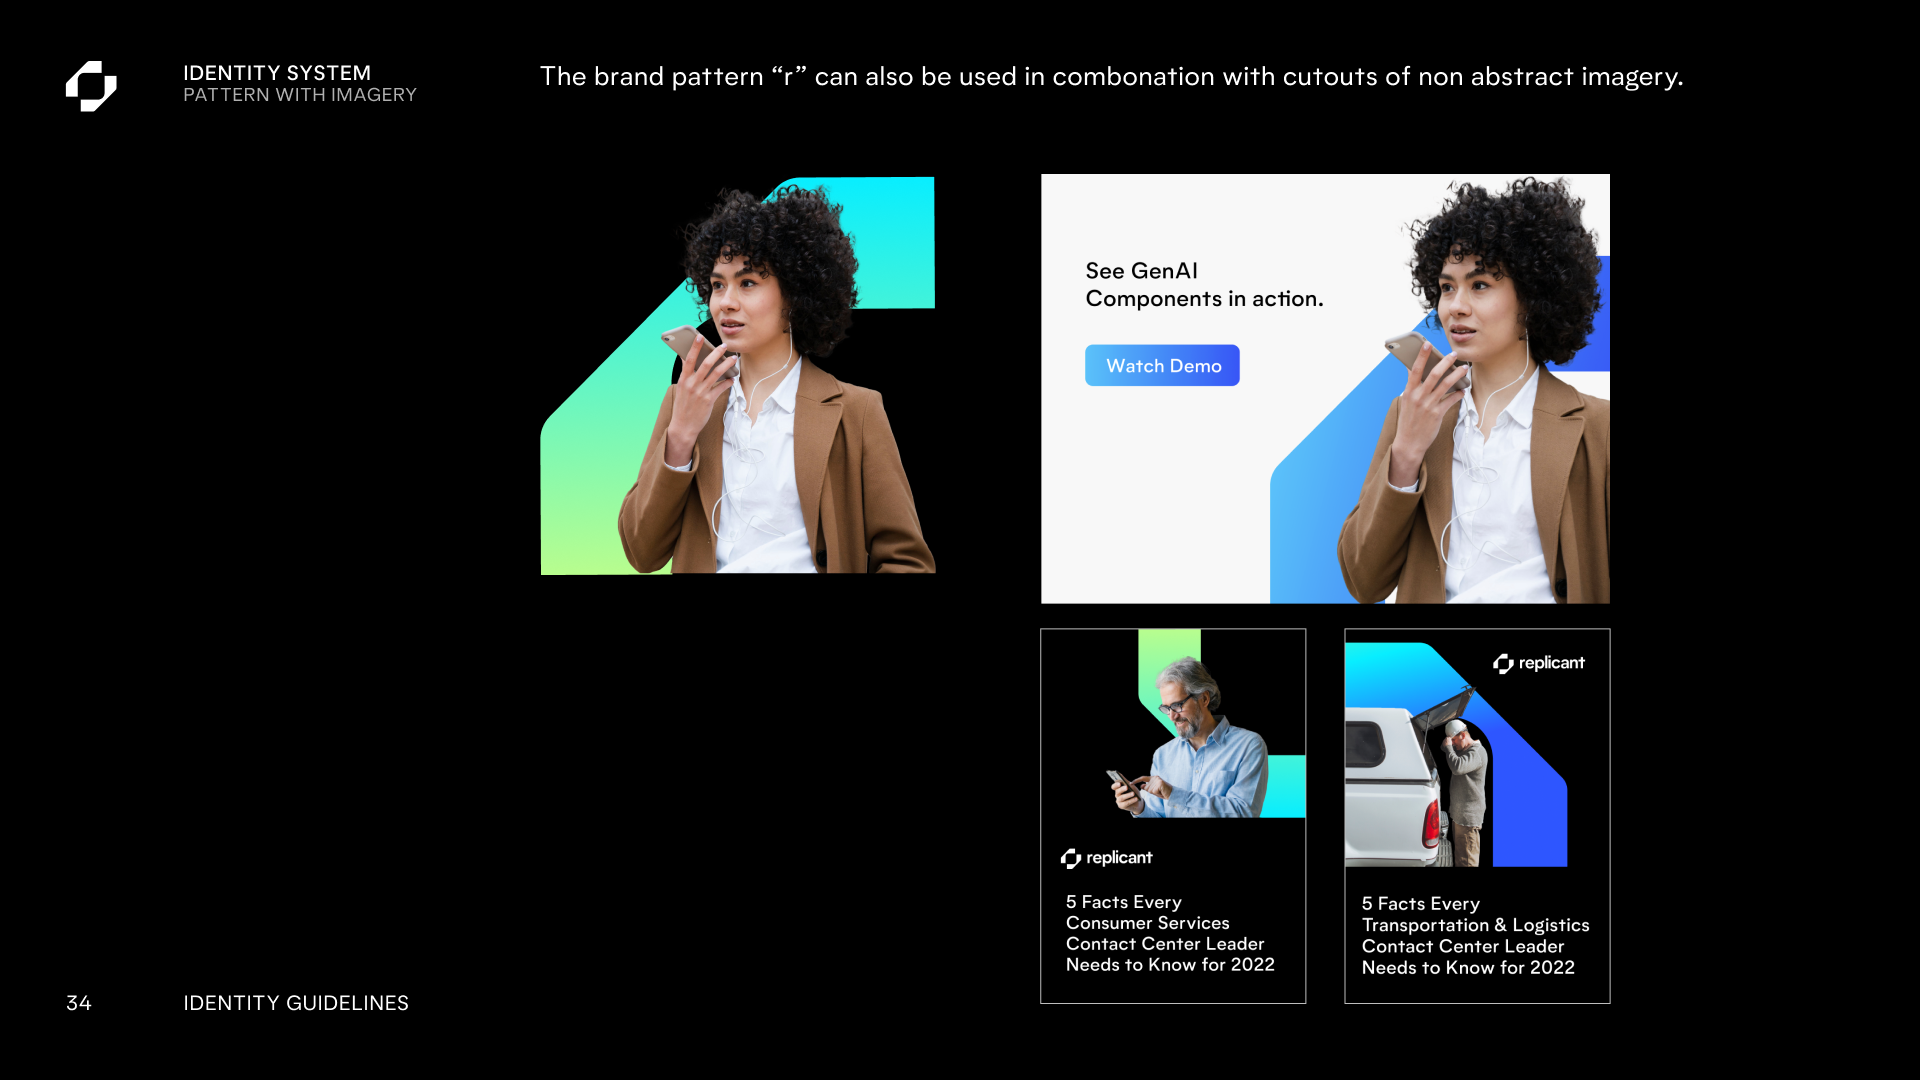1920x1080 pixels.
Task: Select the "See GenAI Components in action" headline
Action: [x=1204, y=285]
